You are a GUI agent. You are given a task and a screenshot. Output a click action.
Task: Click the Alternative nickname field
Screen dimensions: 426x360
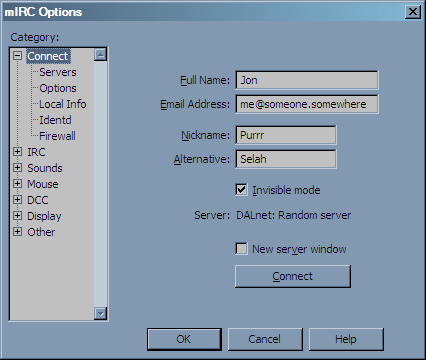click(286, 159)
